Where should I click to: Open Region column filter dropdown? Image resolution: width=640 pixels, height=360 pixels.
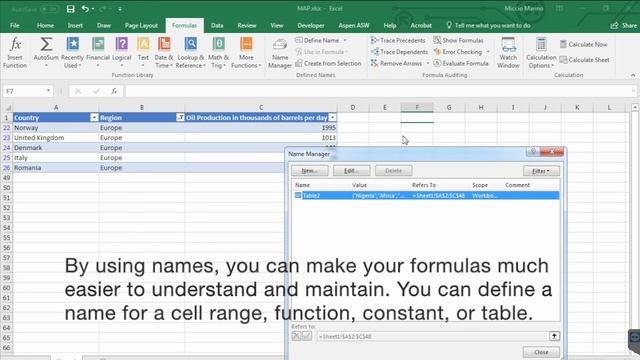tap(180, 118)
